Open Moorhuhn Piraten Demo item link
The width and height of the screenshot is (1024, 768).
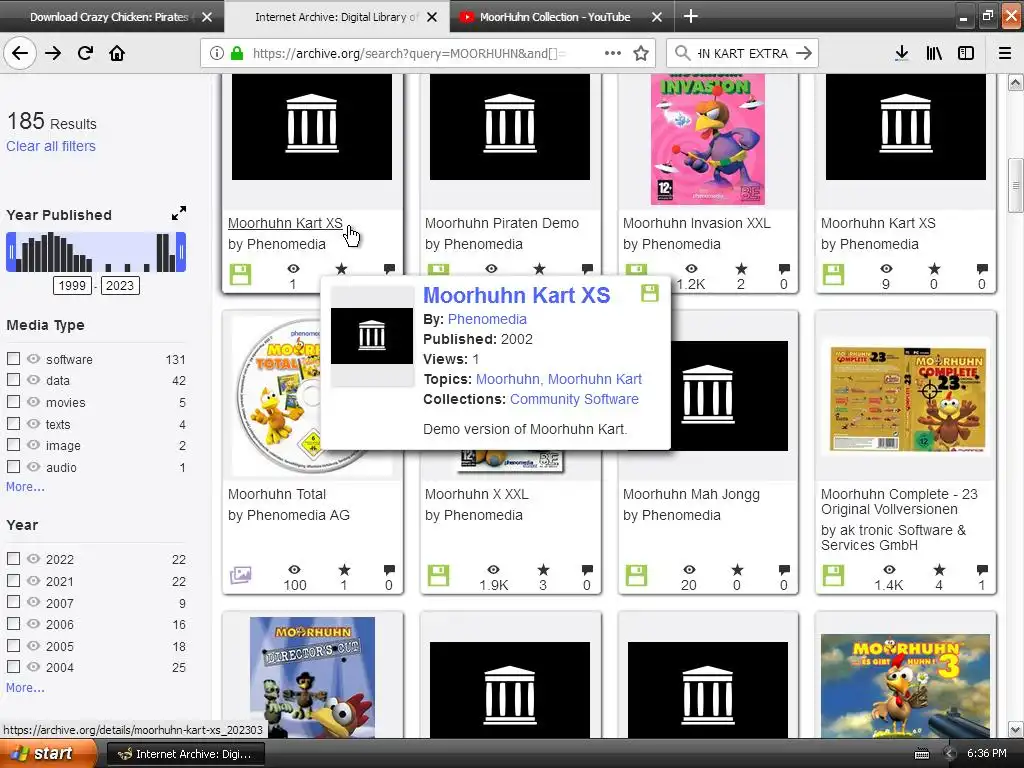[502, 223]
